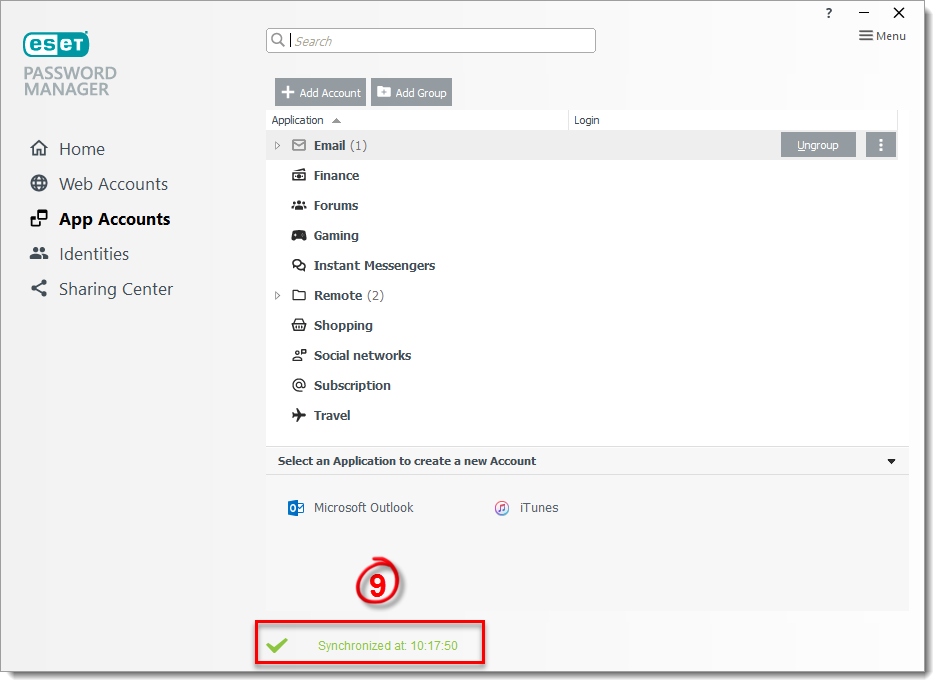Click the Shopping basket icon
Image resolution: width=940 pixels, height=687 pixels.
coord(300,325)
